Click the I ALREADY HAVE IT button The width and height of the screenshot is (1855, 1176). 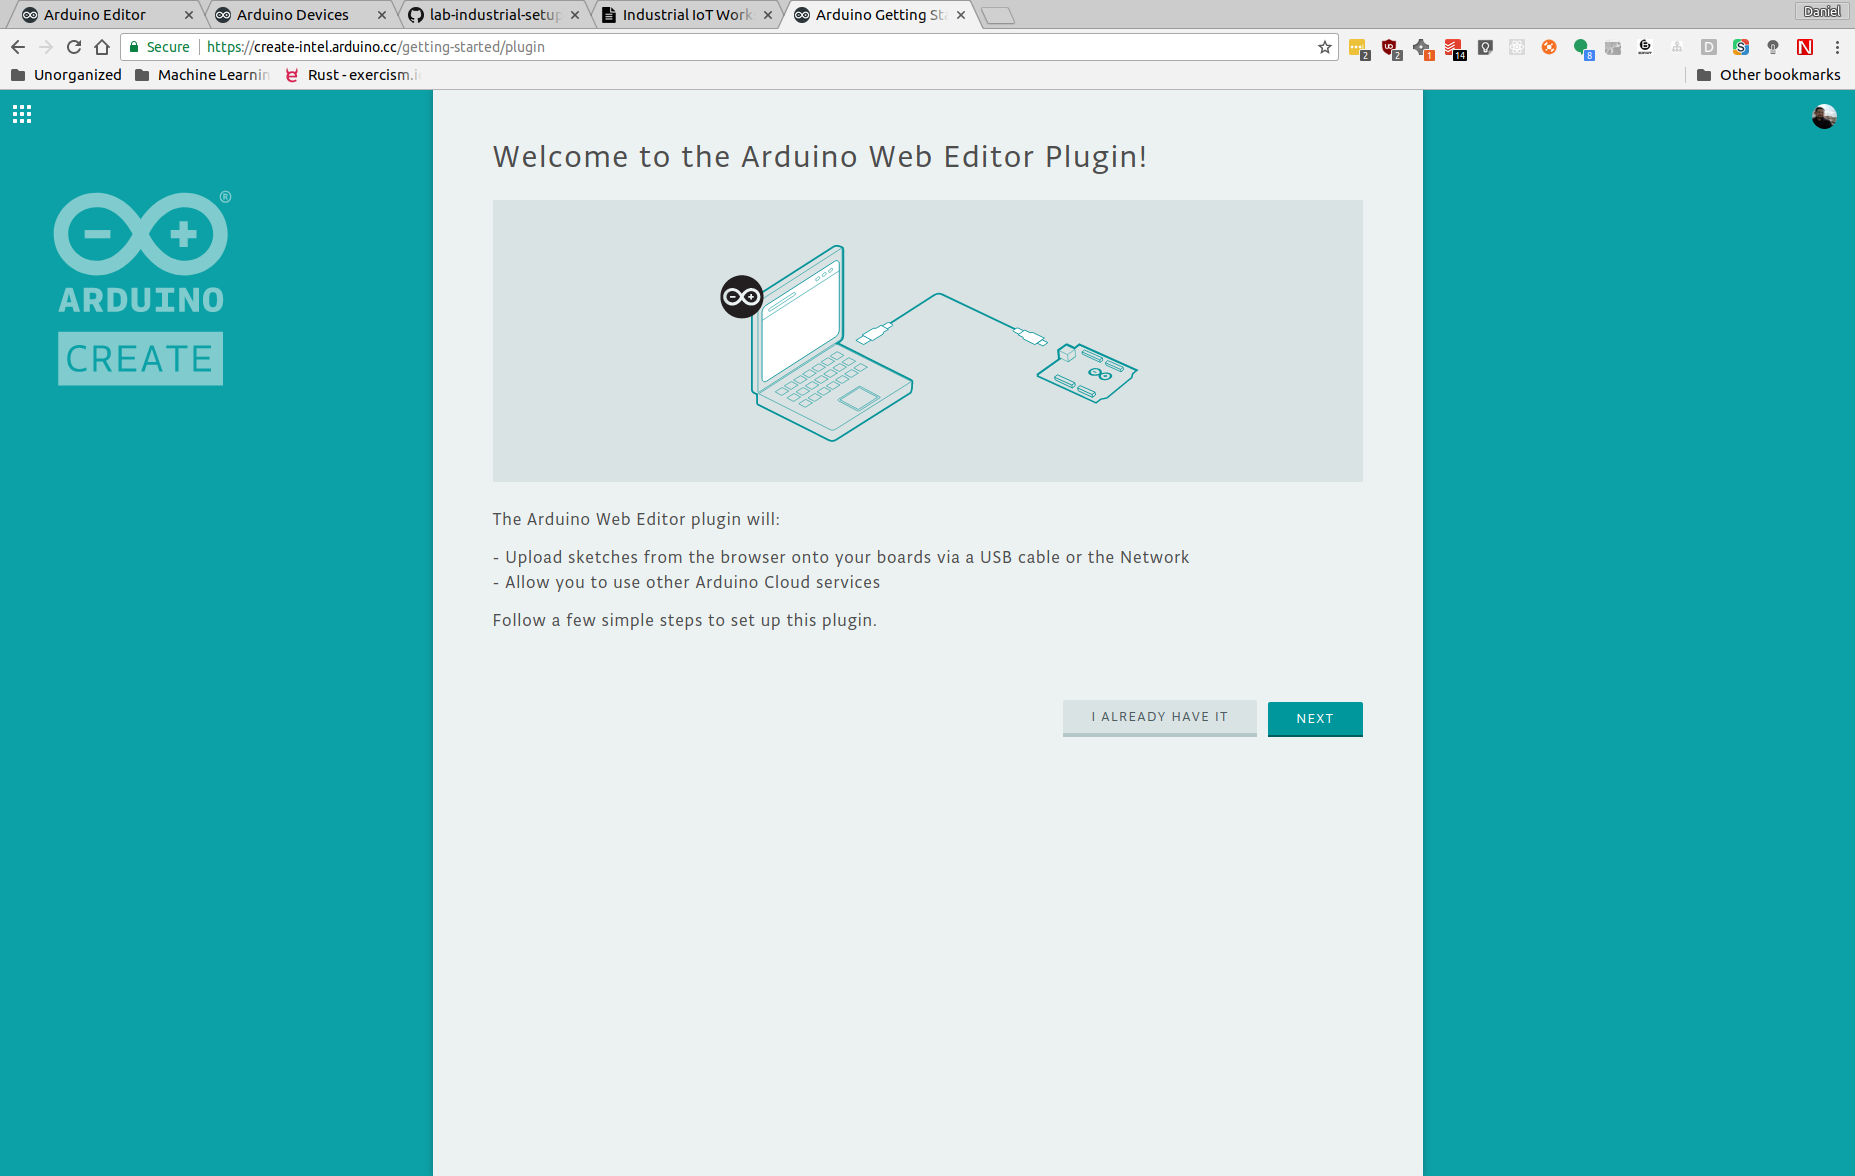[1159, 718]
